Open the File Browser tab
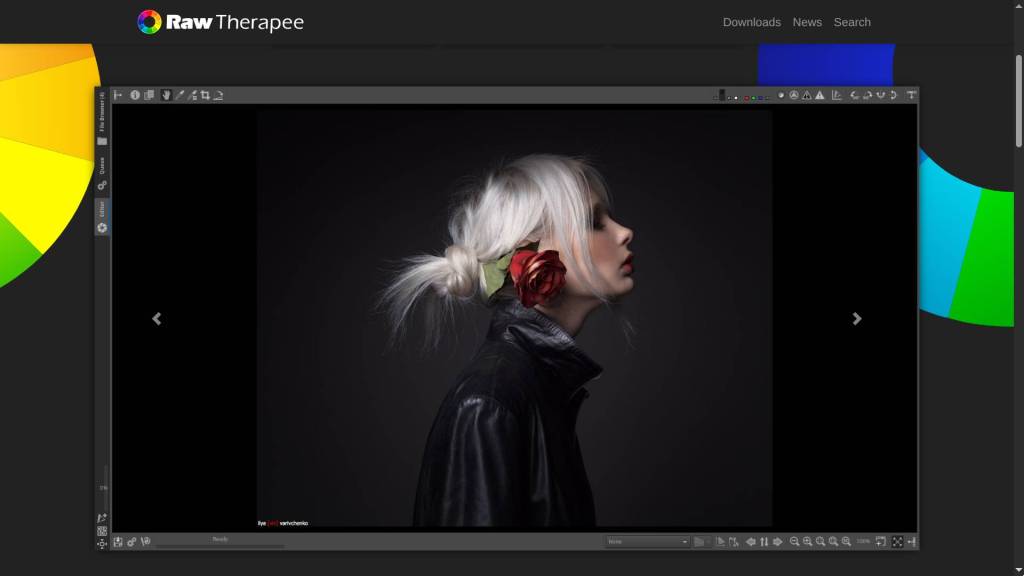Viewport: 1024px width, 576px height. (102, 119)
